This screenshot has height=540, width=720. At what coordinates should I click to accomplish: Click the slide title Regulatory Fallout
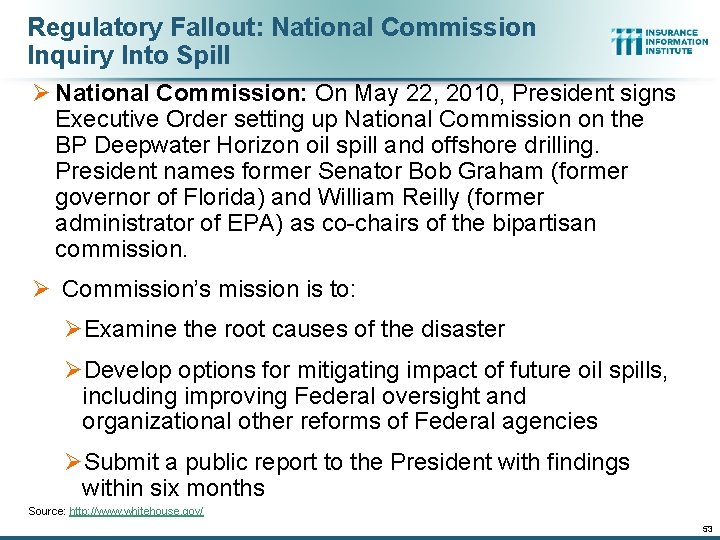click(x=282, y=27)
